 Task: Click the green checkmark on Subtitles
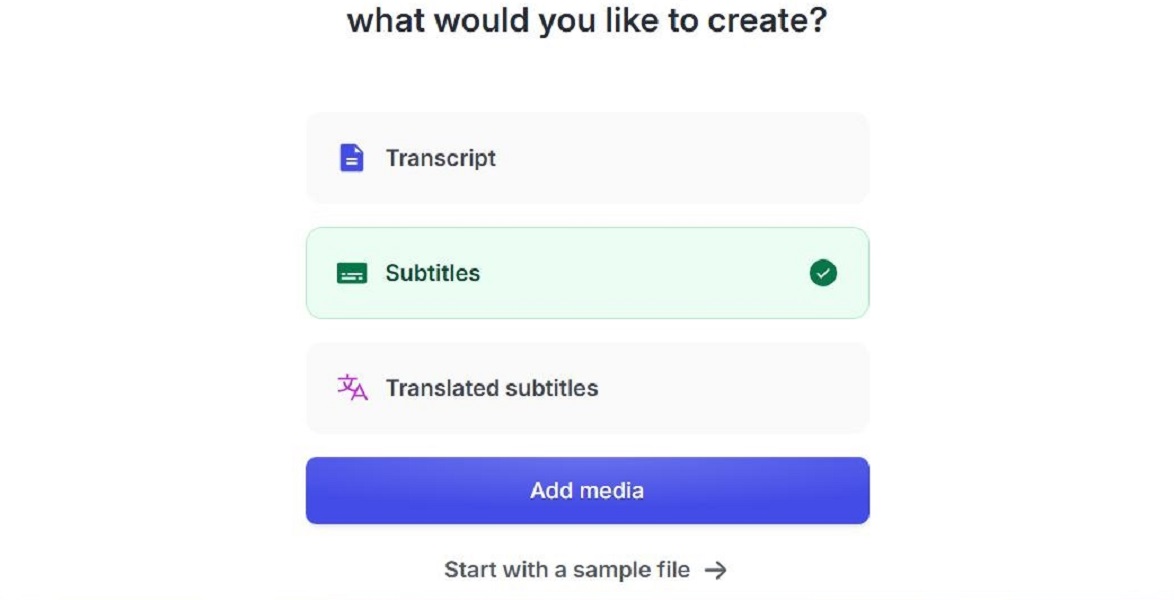(823, 273)
